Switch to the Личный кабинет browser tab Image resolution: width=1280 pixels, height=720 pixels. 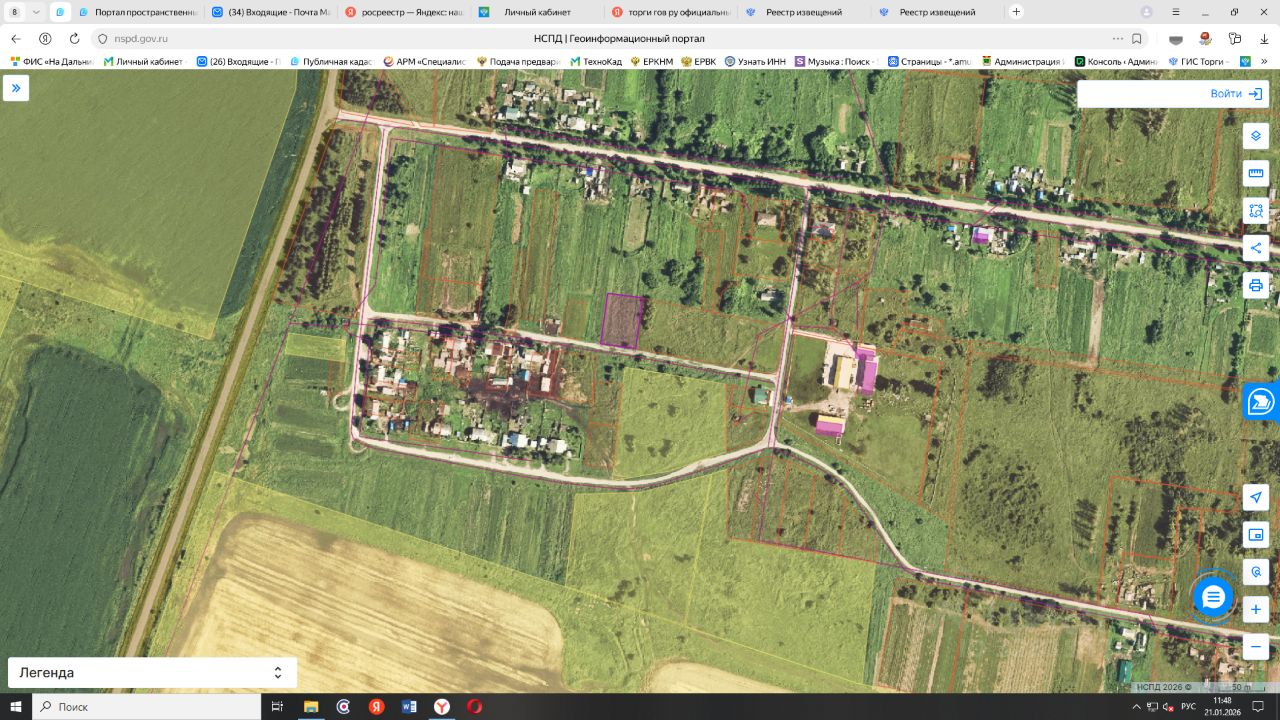click(537, 12)
